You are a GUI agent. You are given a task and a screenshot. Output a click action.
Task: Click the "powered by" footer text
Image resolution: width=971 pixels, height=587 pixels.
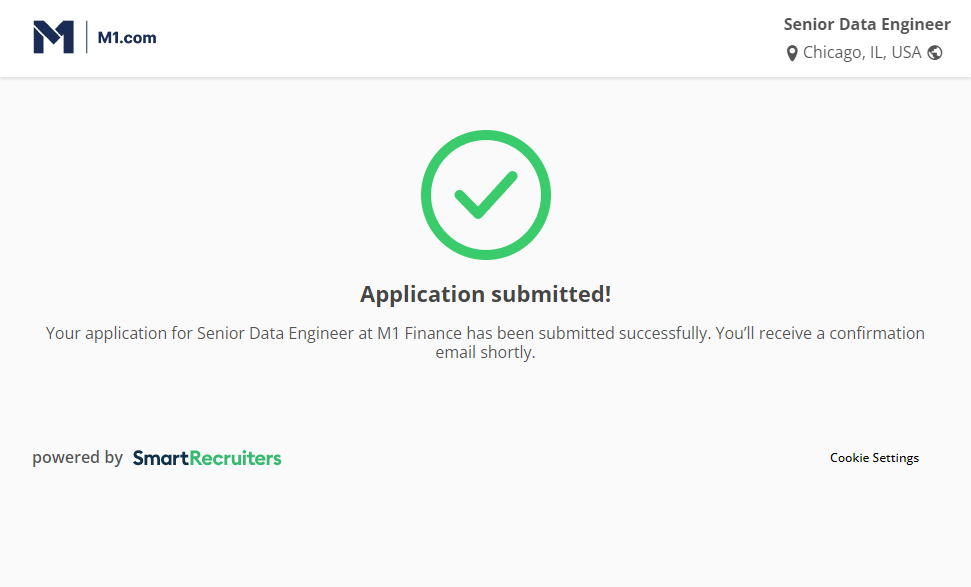[x=77, y=458]
